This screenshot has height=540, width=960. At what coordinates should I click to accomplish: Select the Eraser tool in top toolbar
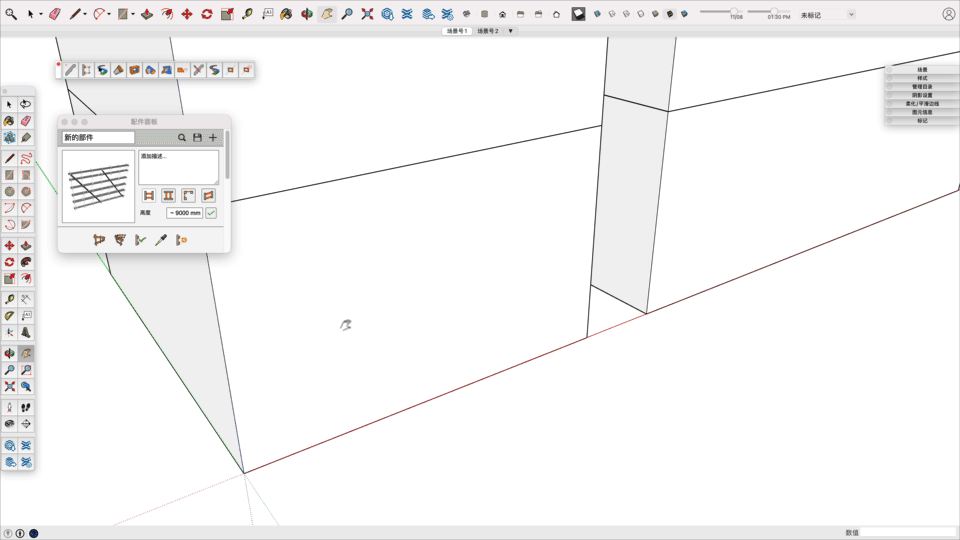tap(55, 14)
